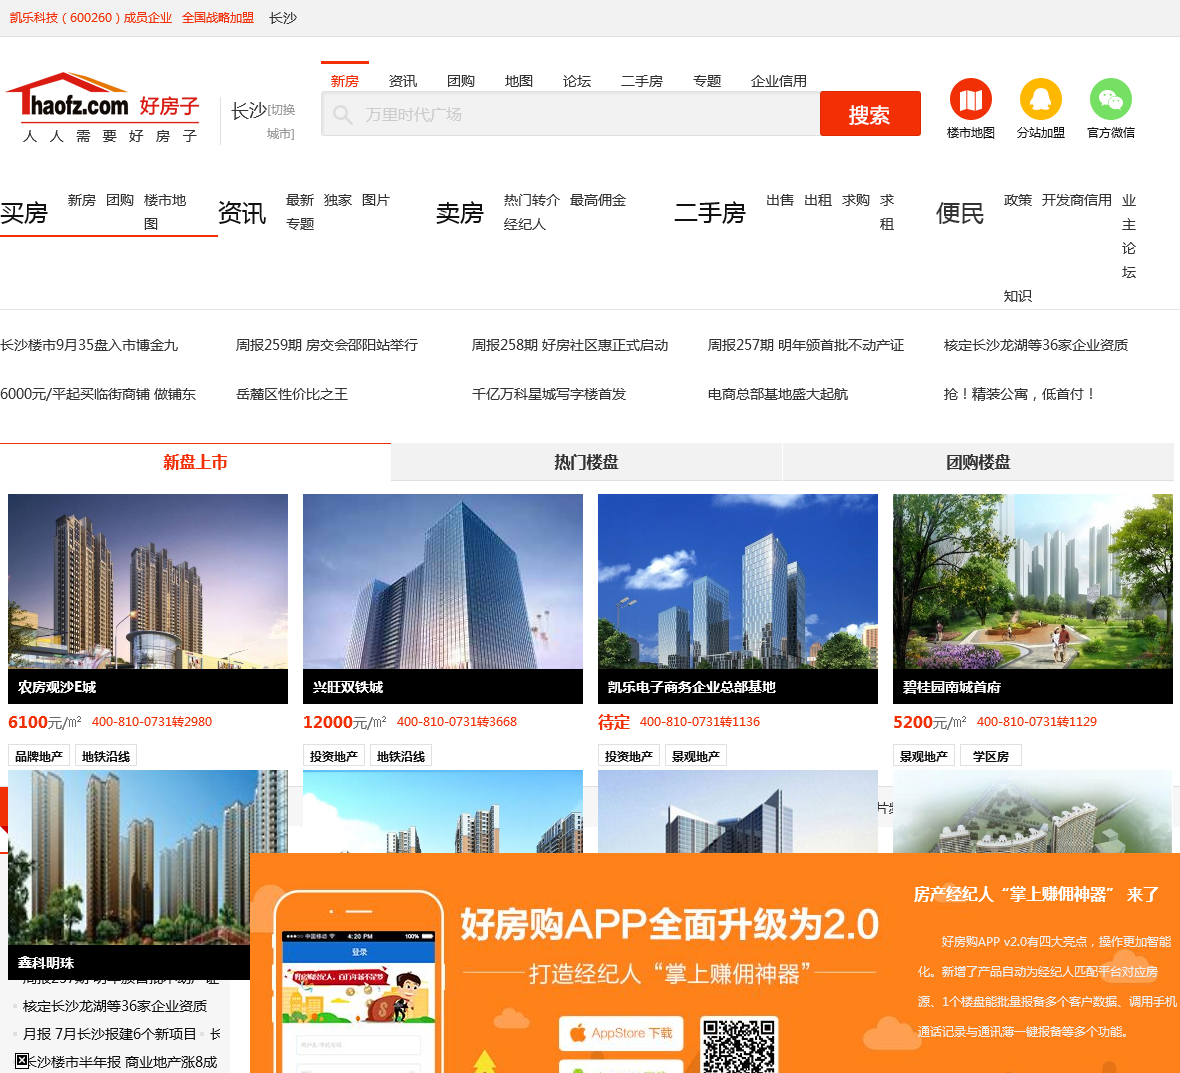Click 地铁沿线 tag under 兴旺双铁城
The image size is (1180, 1073).
coord(401,756)
